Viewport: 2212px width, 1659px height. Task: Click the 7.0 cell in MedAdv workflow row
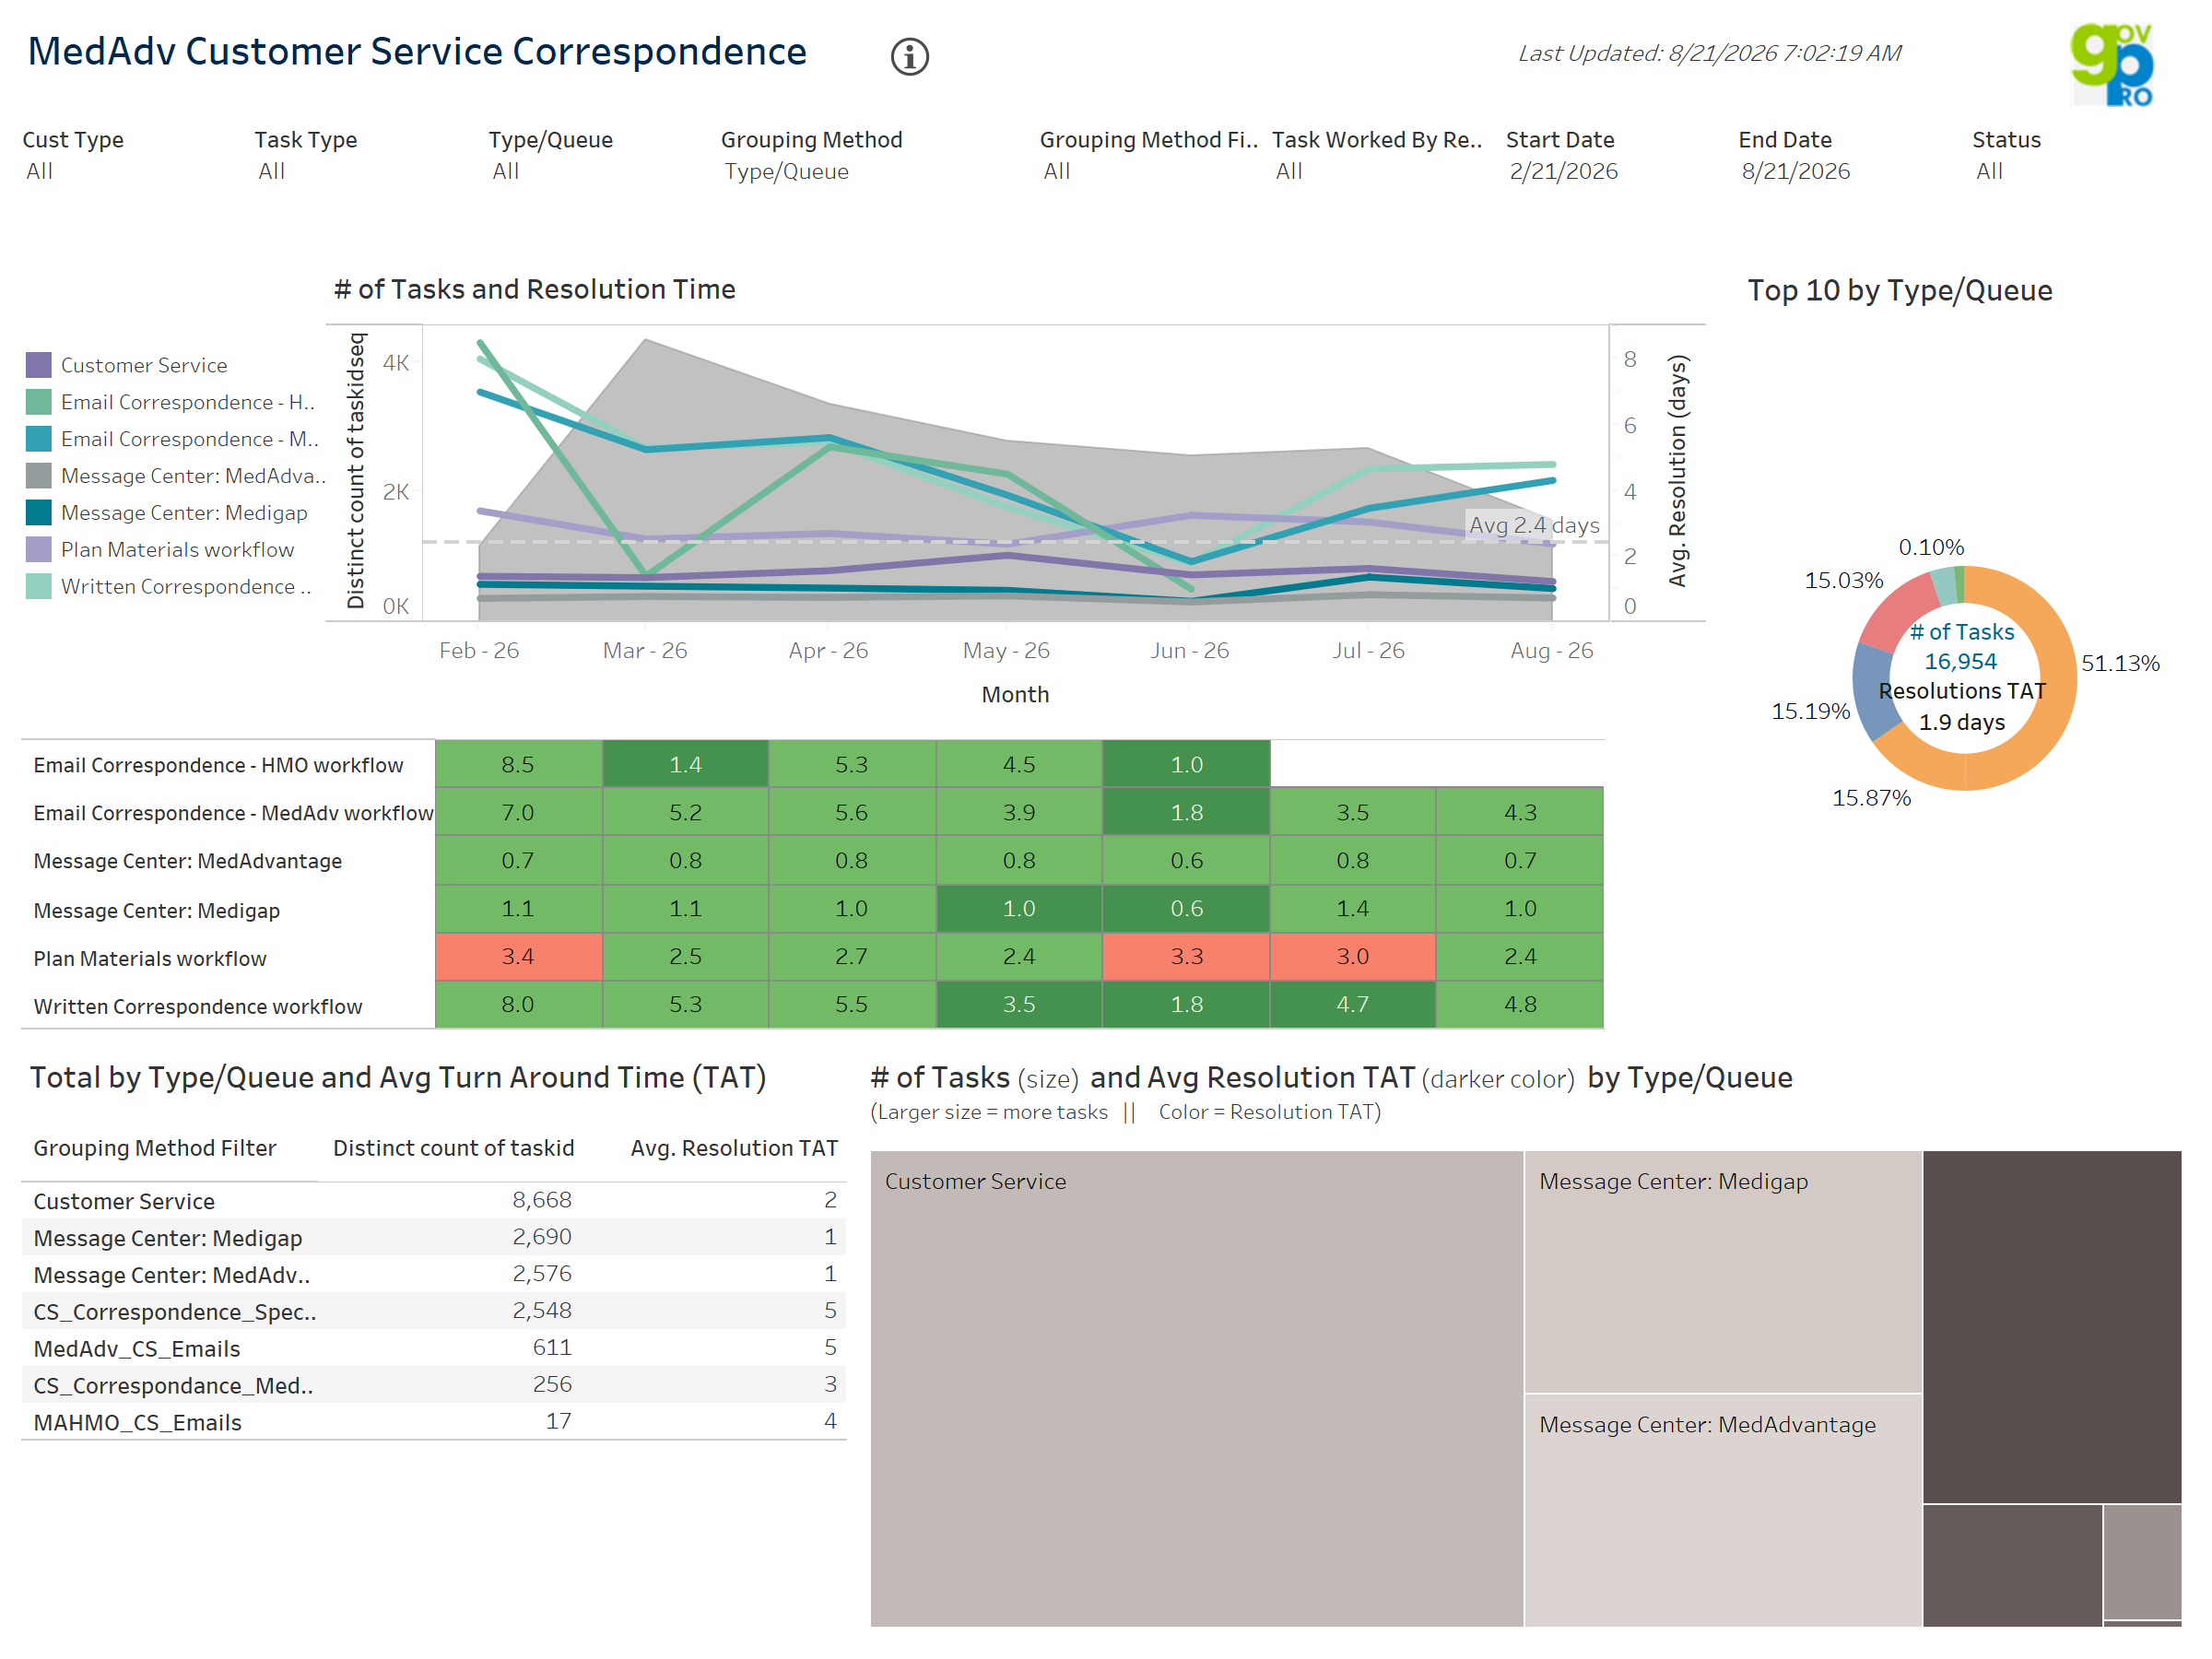[518, 812]
